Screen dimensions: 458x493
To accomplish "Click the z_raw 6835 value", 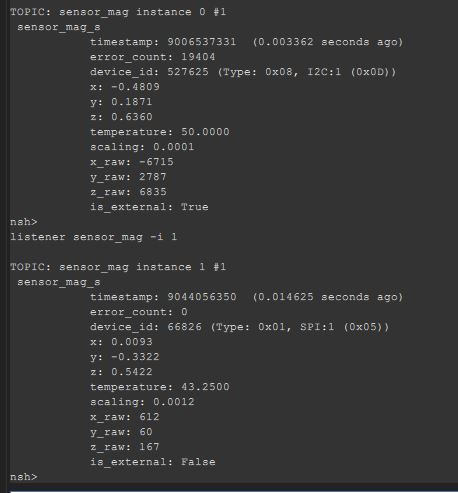I will pyautogui.click(x=153, y=192).
